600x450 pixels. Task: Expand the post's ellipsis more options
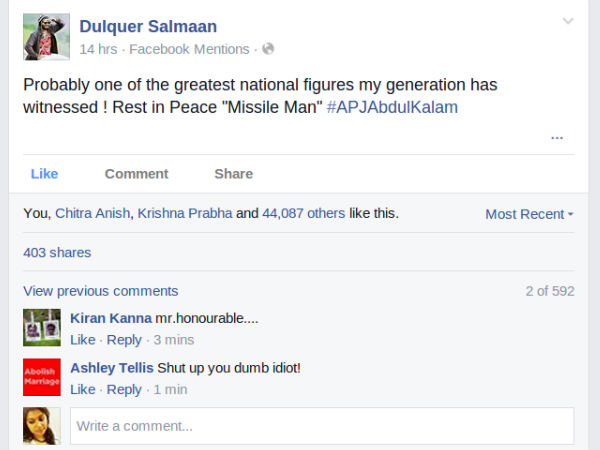coord(557,137)
